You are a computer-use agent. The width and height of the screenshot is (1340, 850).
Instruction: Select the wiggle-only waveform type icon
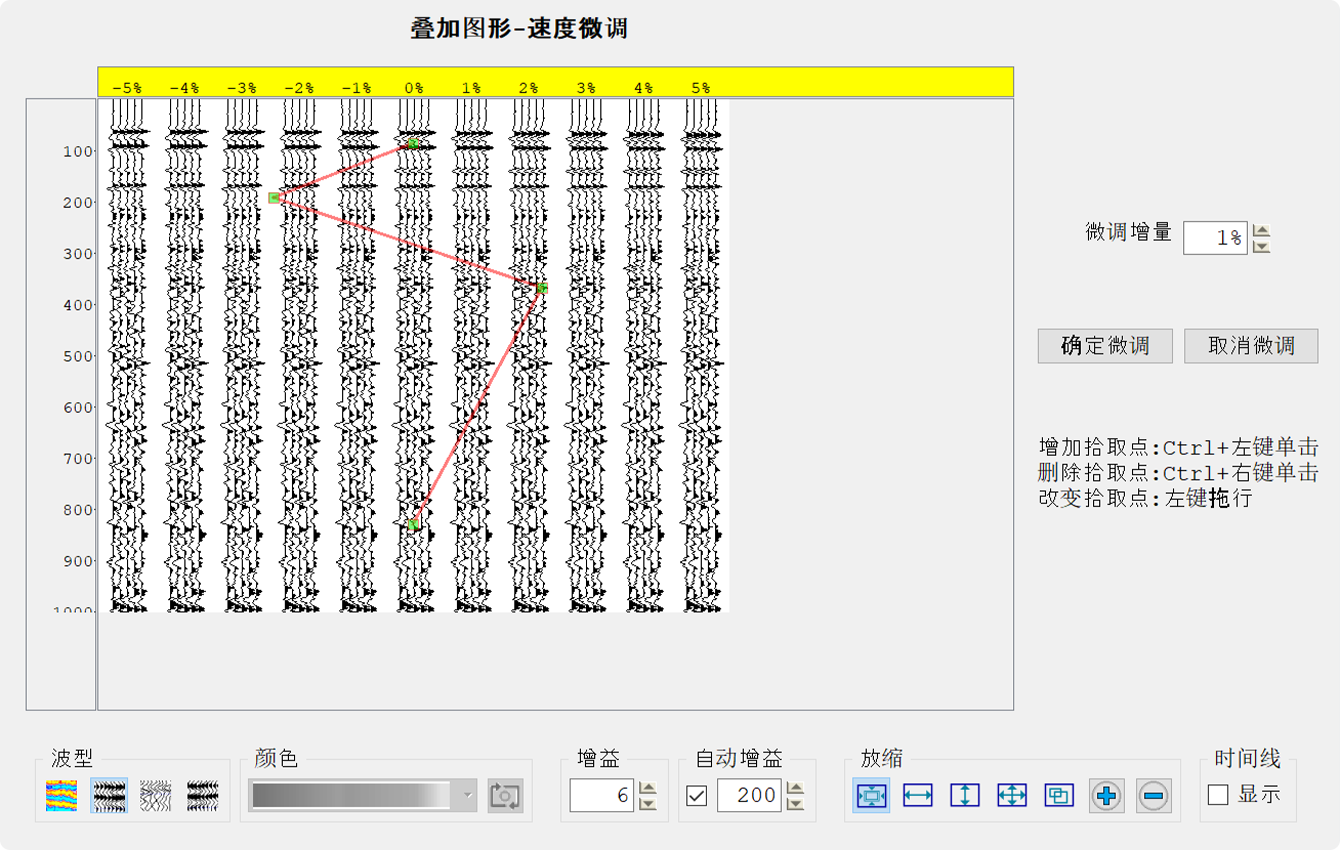tap(155, 796)
